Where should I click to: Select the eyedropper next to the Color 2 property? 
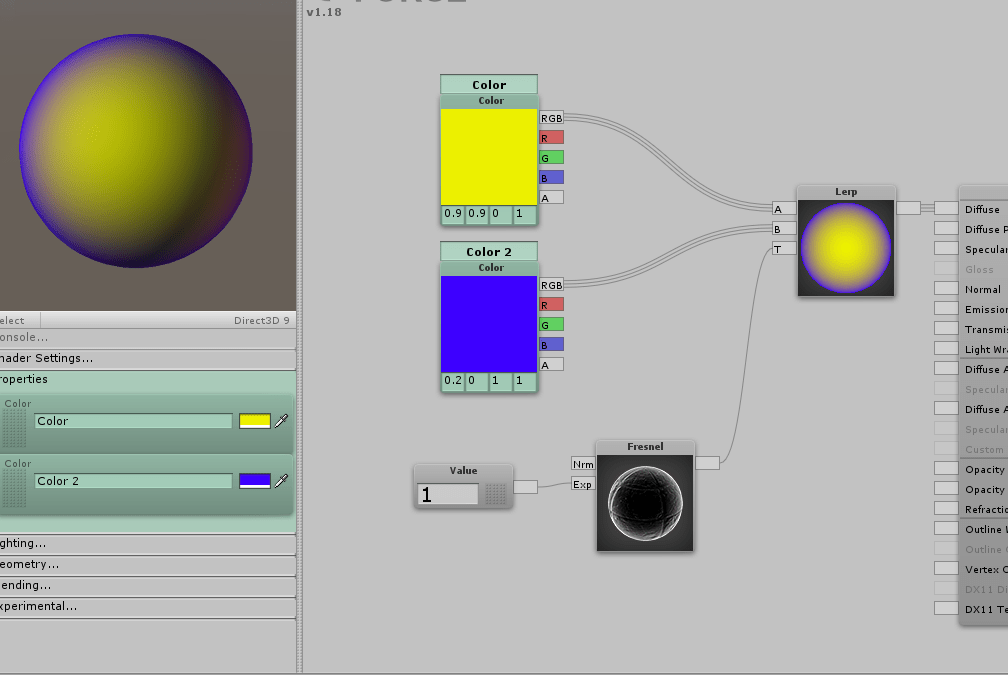click(x=282, y=481)
